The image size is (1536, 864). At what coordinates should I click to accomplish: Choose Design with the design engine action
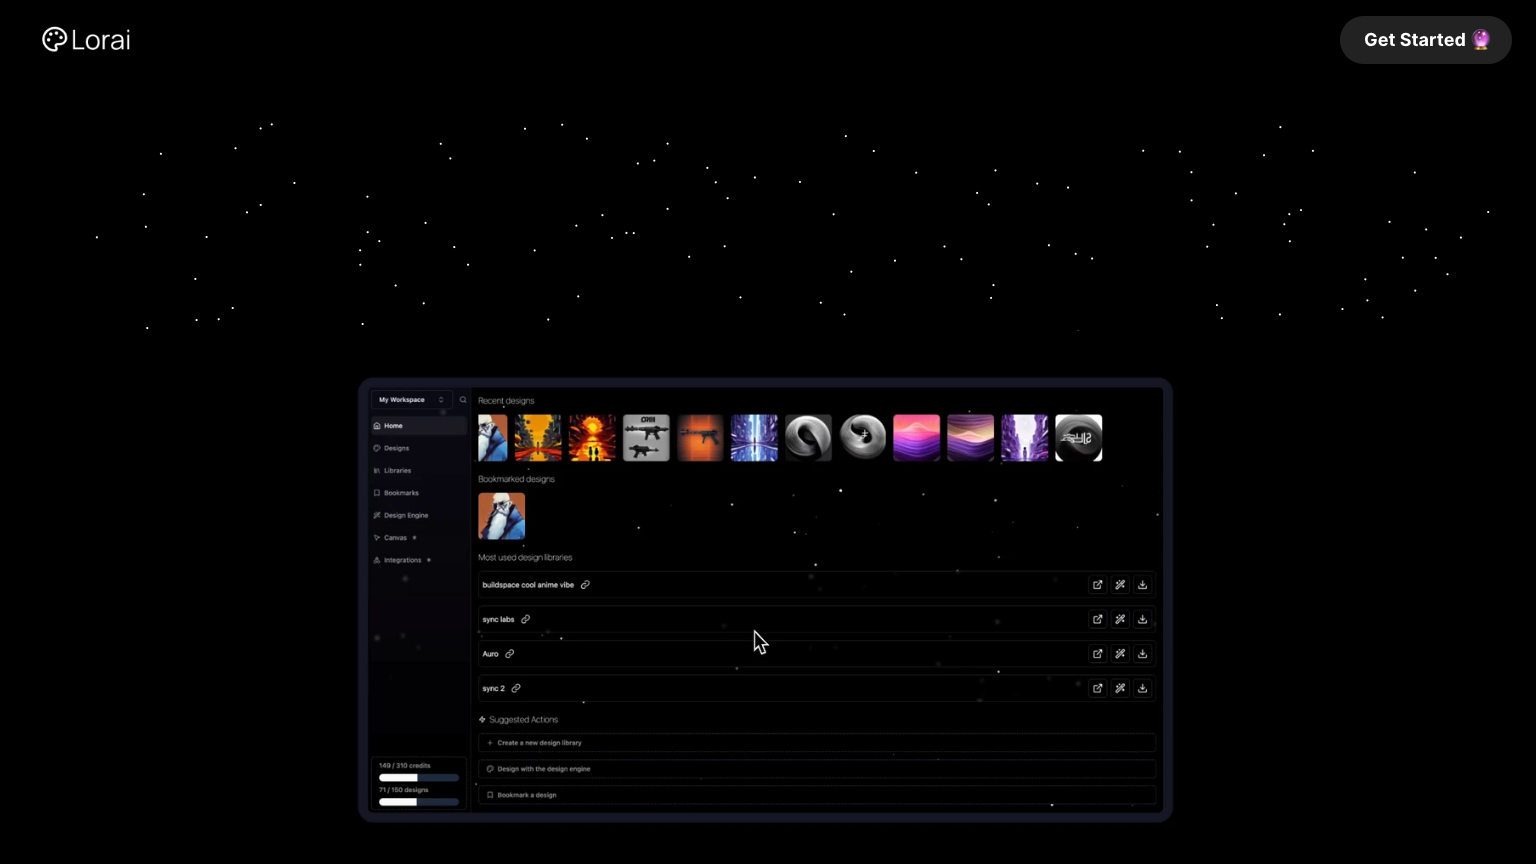(x=543, y=769)
